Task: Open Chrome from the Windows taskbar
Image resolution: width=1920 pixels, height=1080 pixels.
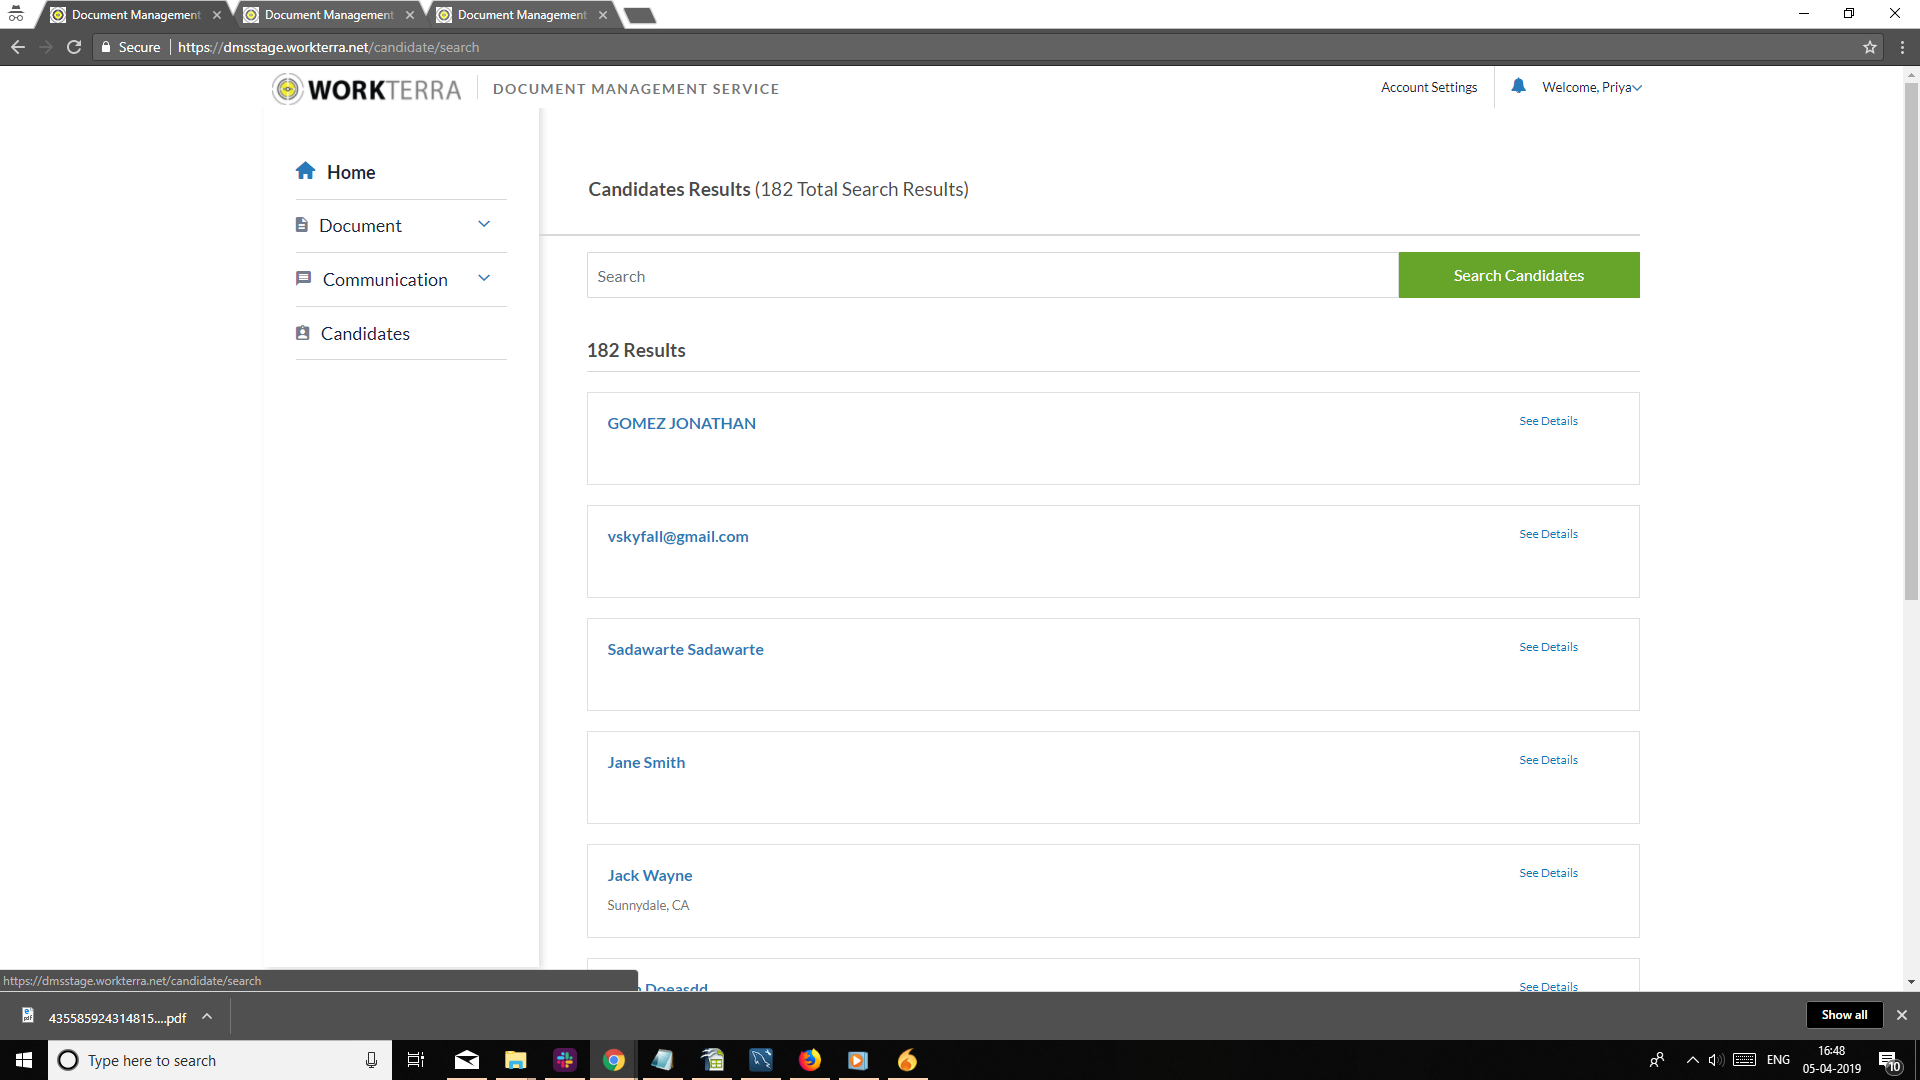Action: pos(613,1060)
